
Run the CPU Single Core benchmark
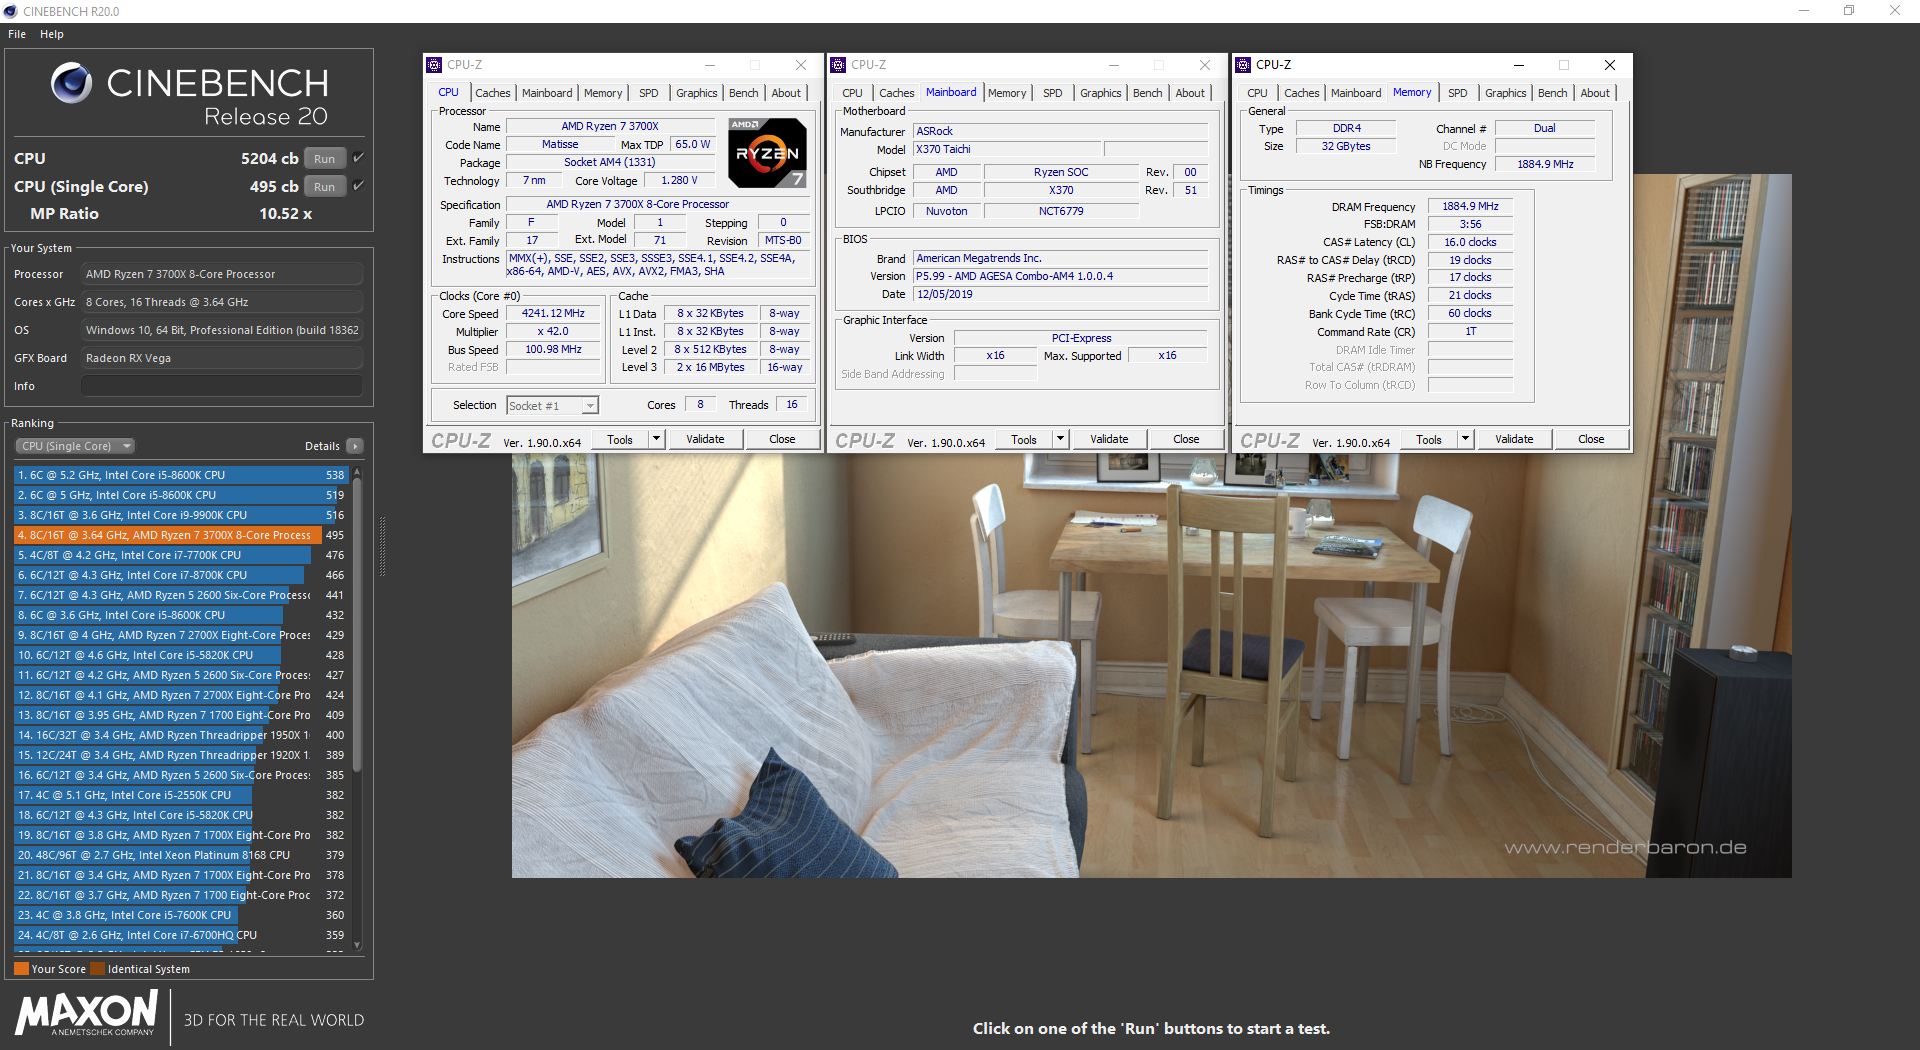(325, 186)
